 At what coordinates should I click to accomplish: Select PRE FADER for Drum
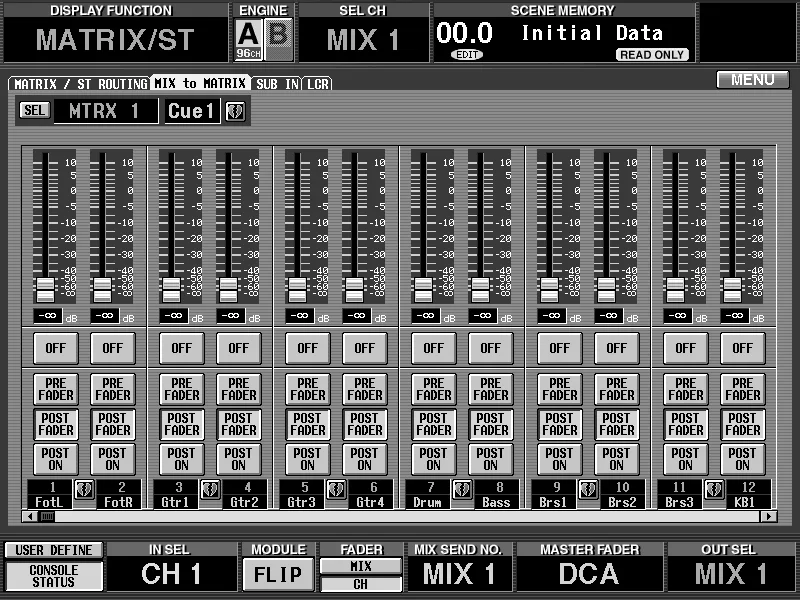tap(434, 389)
